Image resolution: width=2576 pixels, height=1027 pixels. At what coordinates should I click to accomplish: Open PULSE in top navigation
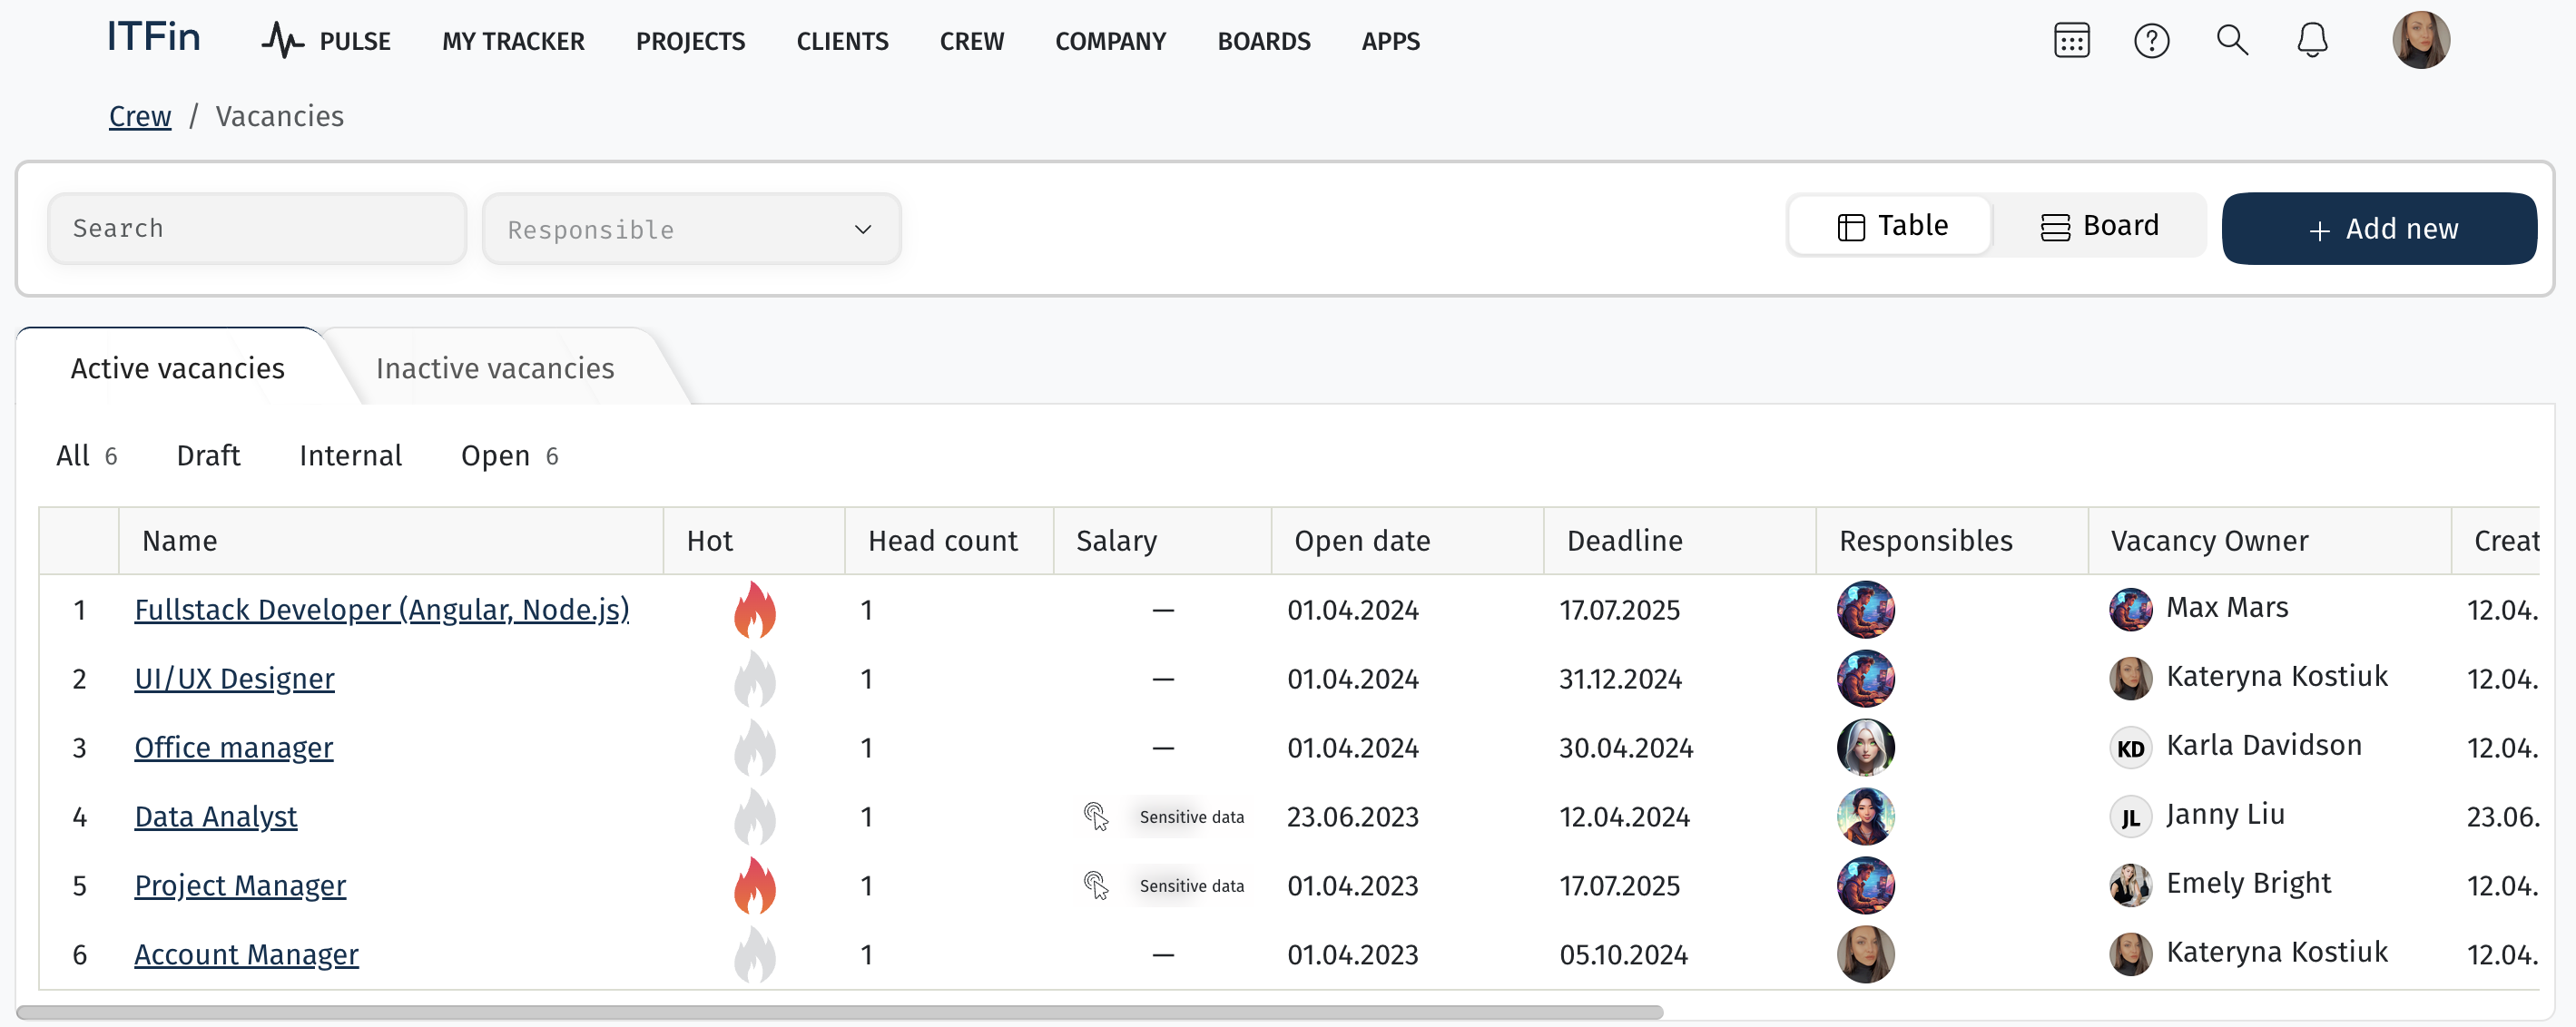pyautogui.click(x=326, y=41)
